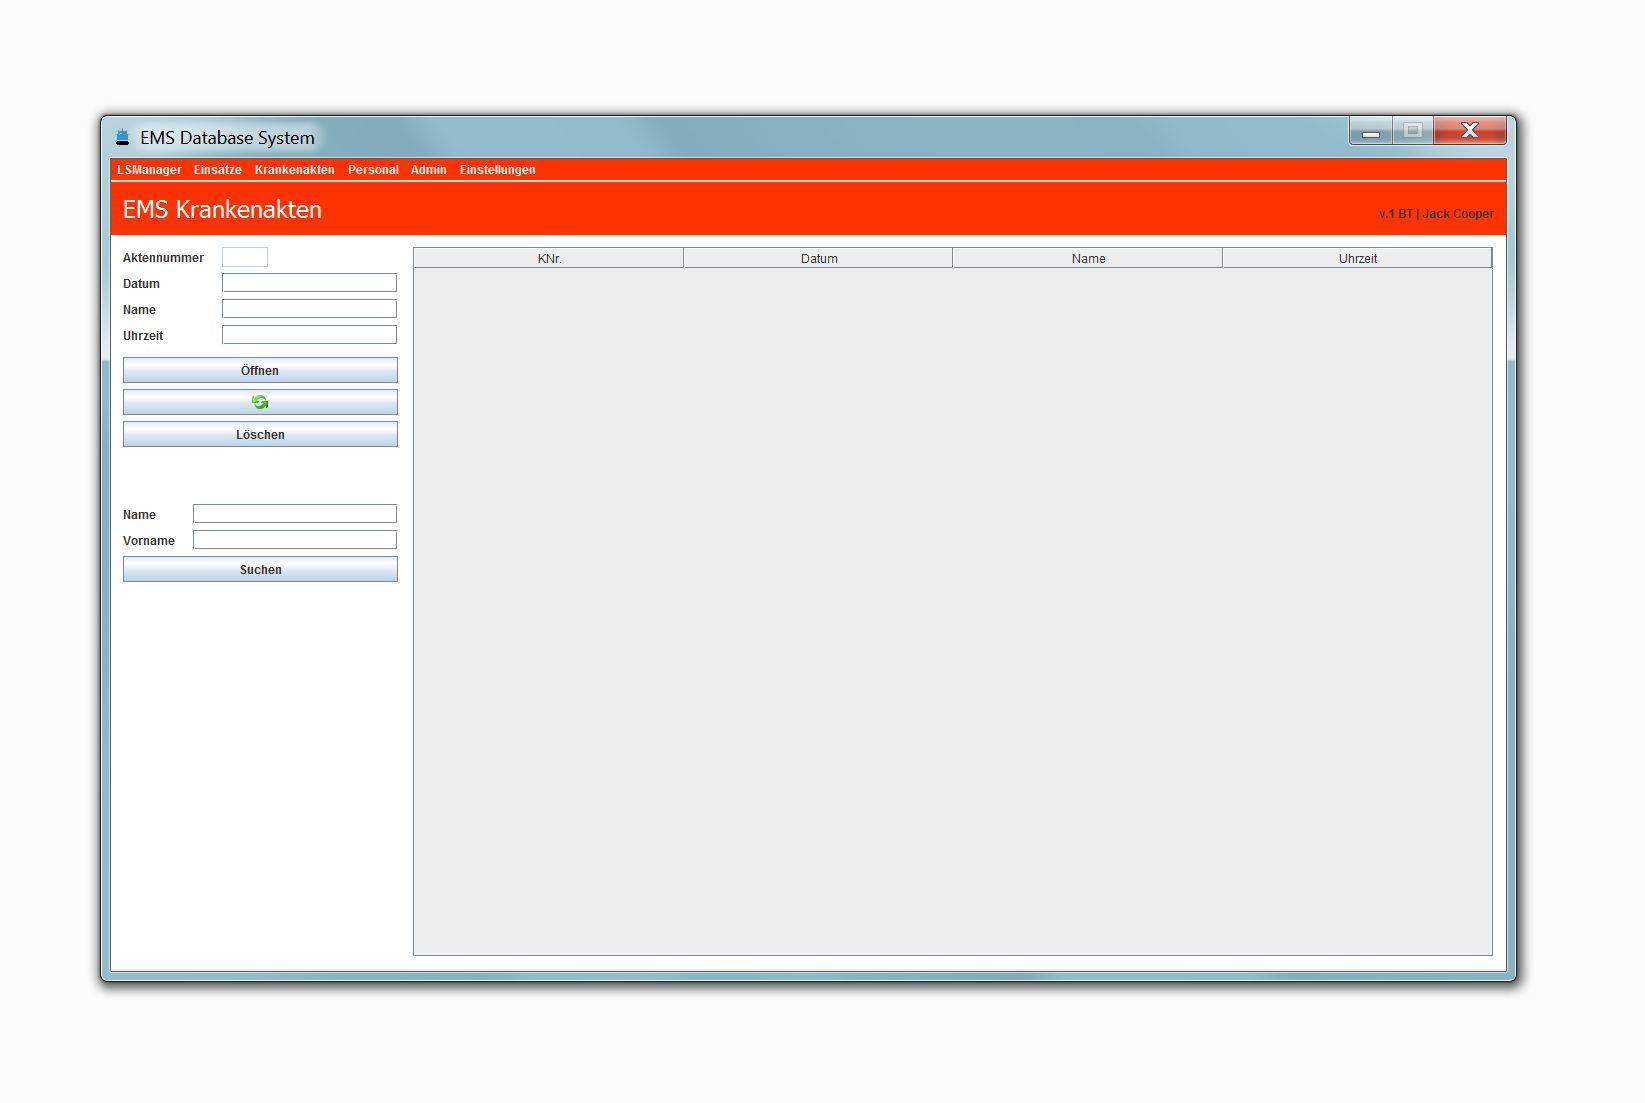Click the Uhrzeit text field

(x=309, y=335)
